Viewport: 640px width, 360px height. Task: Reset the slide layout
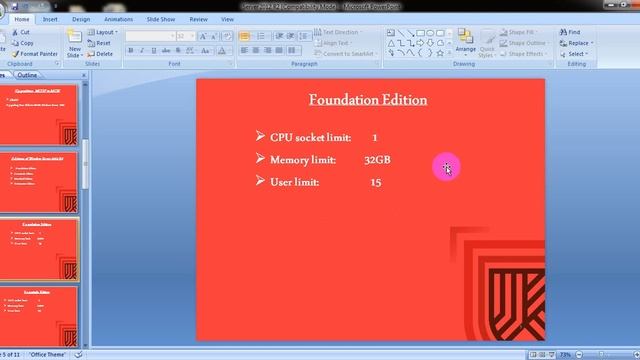click(99, 43)
